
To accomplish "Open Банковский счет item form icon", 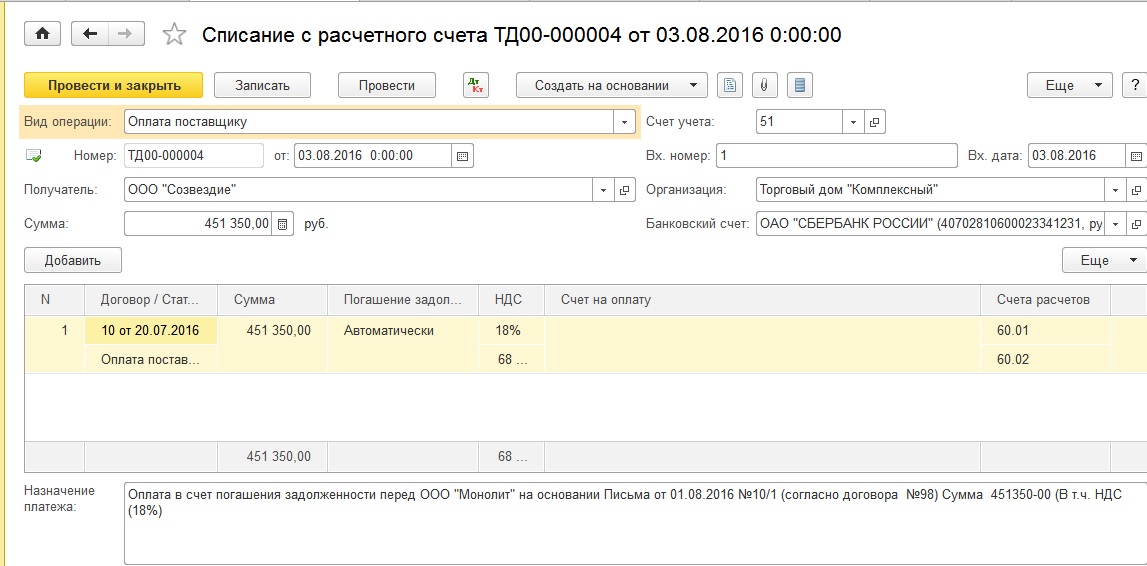I will click(1136, 224).
